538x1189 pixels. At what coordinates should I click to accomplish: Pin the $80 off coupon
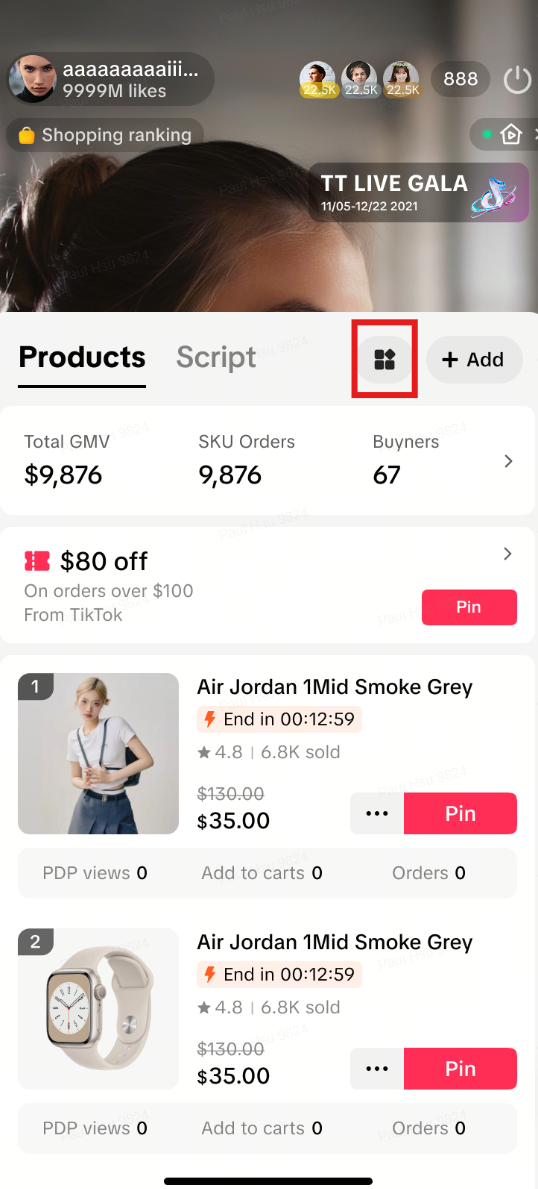point(469,607)
